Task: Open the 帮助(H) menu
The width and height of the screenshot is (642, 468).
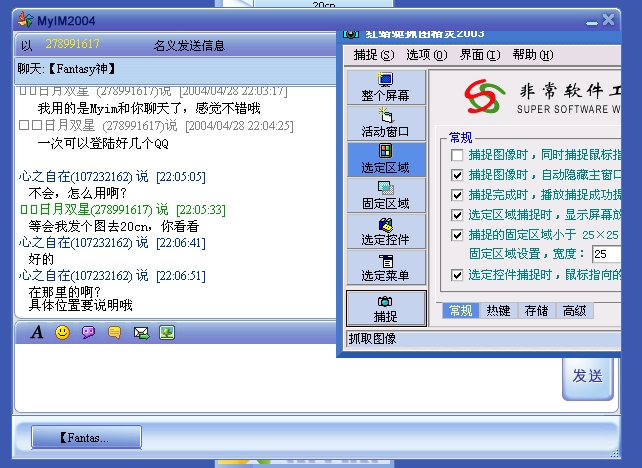Action: (x=533, y=54)
